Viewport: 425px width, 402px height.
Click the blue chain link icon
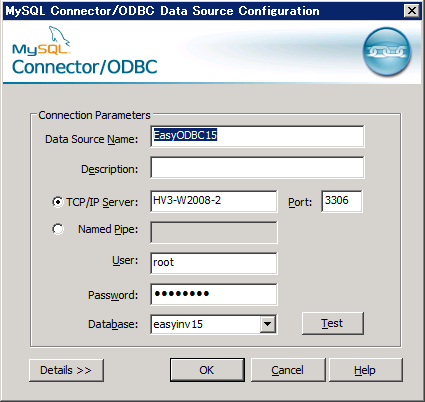point(387,51)
